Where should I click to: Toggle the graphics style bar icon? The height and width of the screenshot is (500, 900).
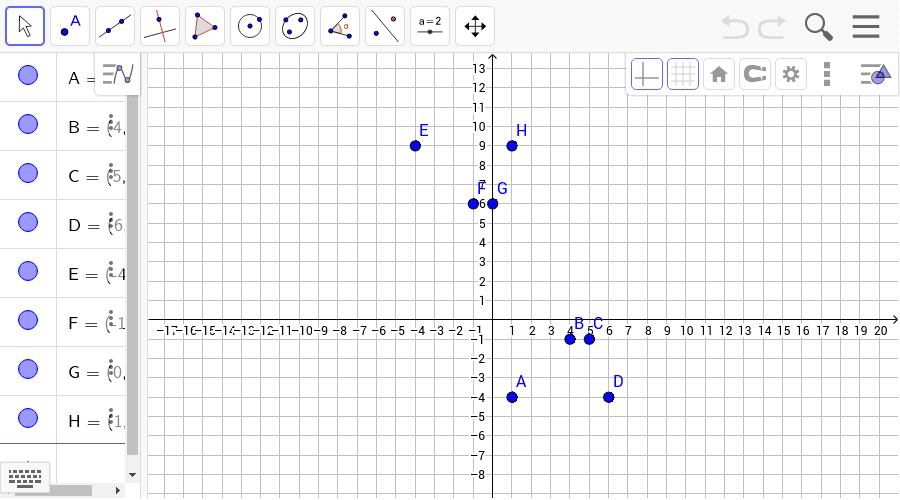click(875, 74)
